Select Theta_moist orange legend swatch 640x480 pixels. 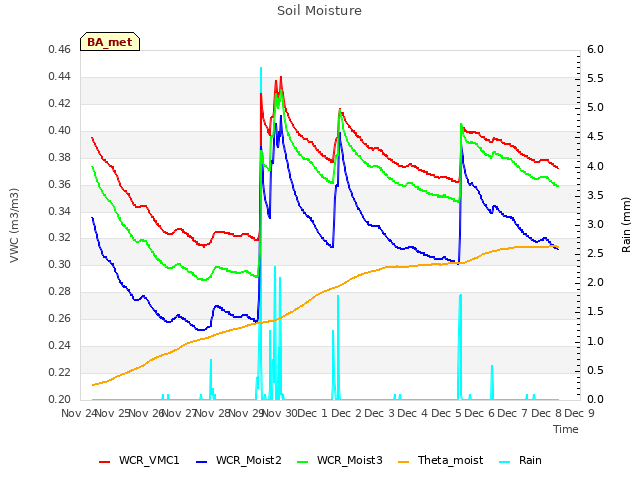point(403,461)
